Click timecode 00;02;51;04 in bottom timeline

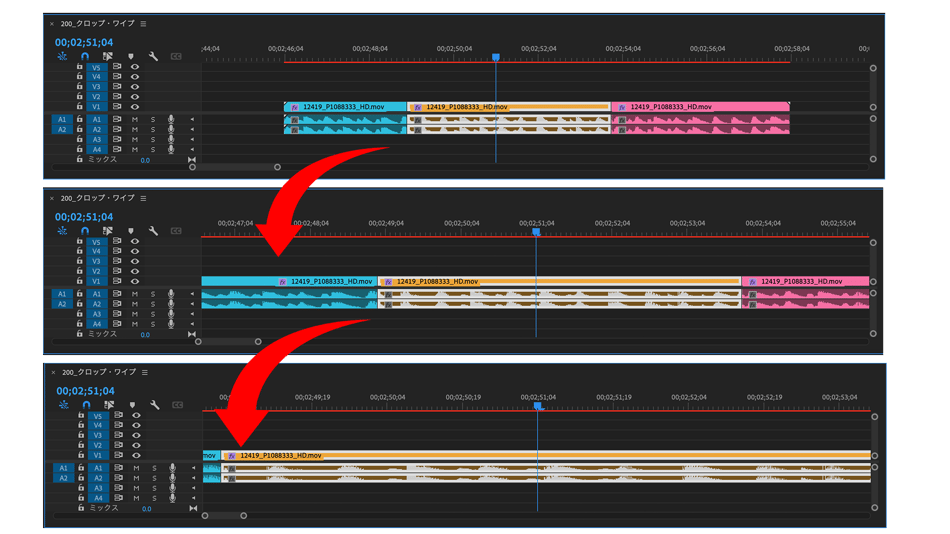tap(85, 391)
